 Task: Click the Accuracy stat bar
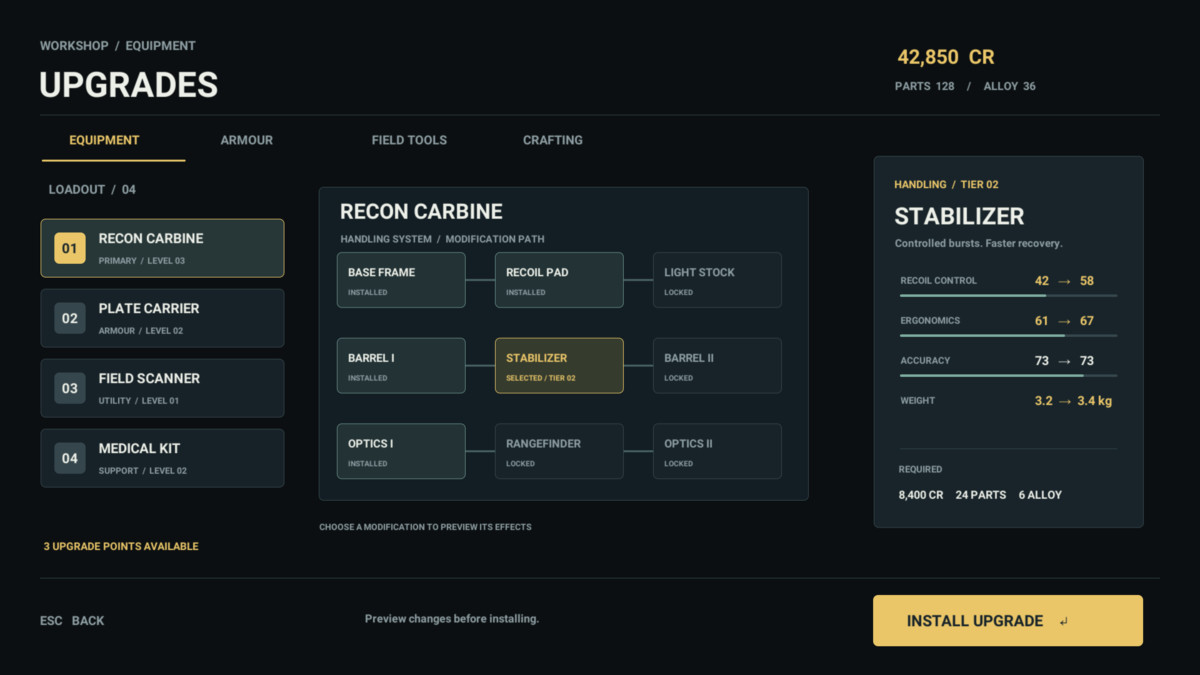point(1008,376)
